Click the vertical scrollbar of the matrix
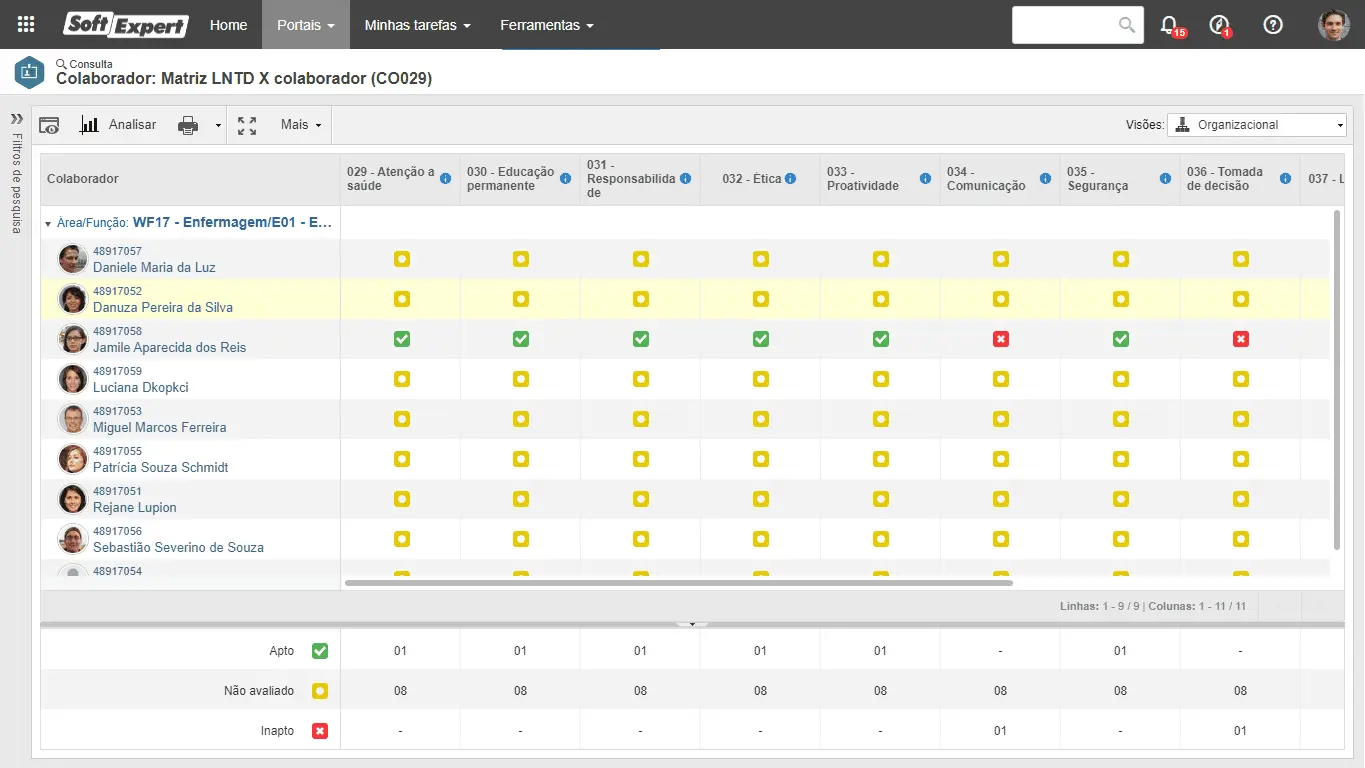Screen dimensions: 1365x768 (x=1337, y=379)
